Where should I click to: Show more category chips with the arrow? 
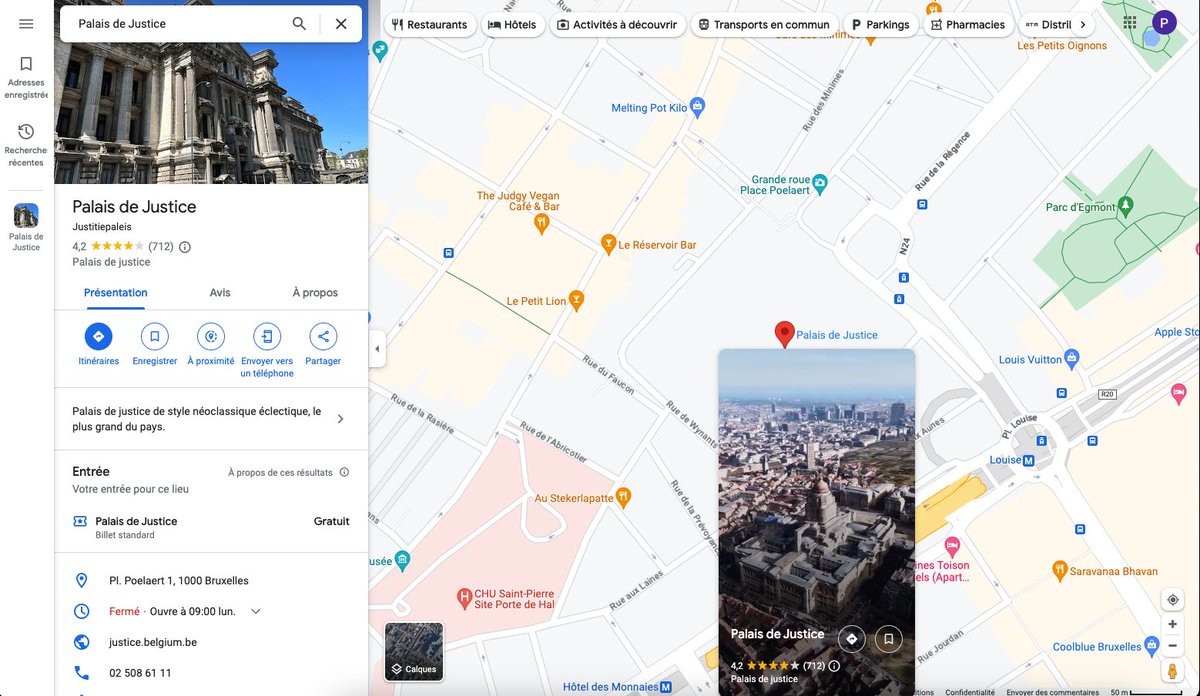click(1082, 23)
